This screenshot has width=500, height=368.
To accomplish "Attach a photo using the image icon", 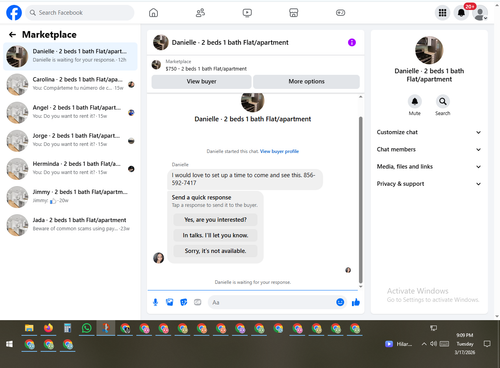I will (x=170, y=302).
